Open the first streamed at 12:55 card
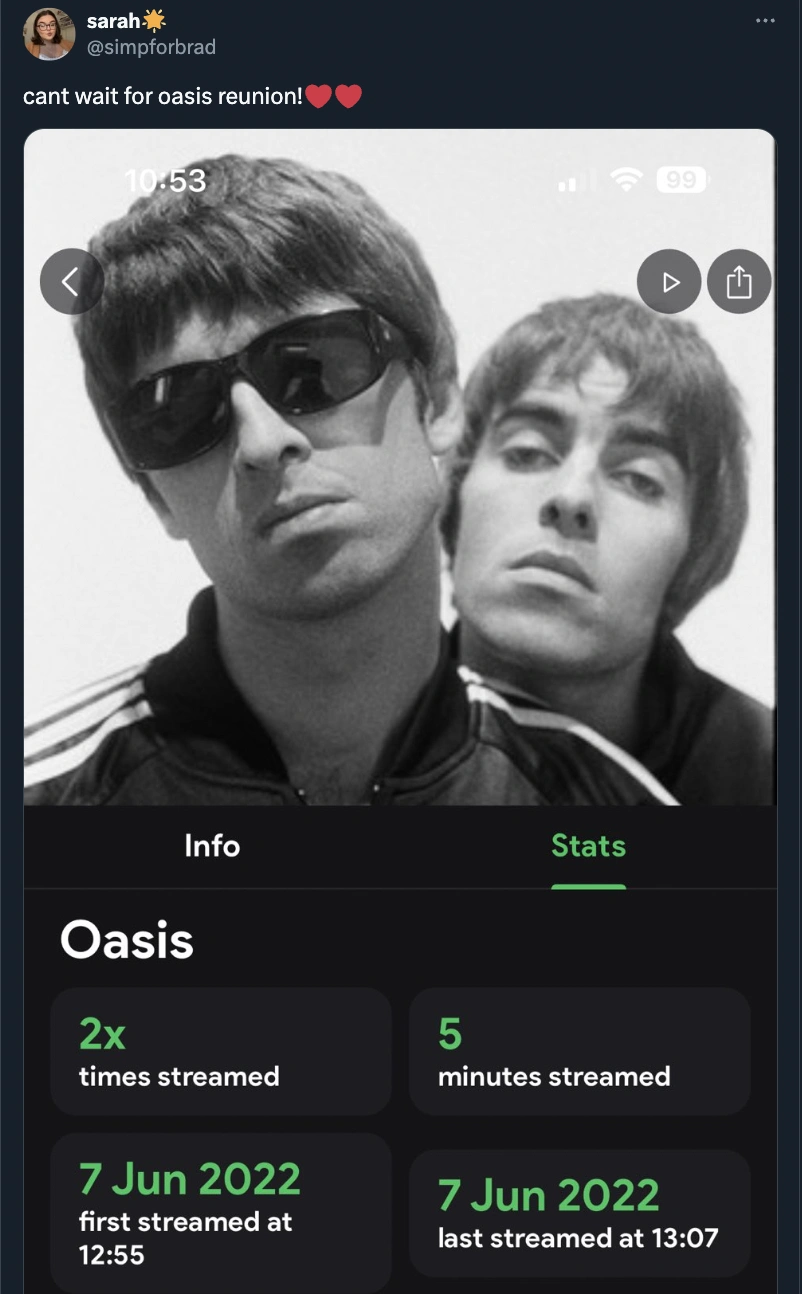The height and width of the screenshot is (1294, 802). tap(220, 1211)
